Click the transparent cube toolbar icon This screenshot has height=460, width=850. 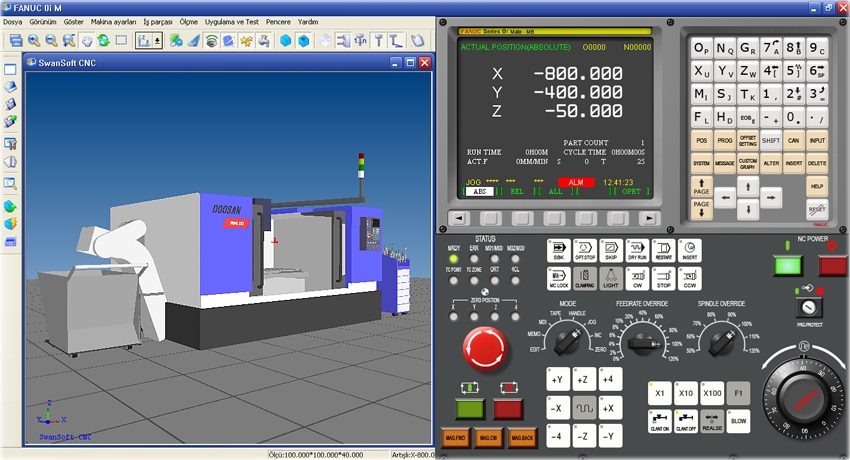(x=325, y=41)
